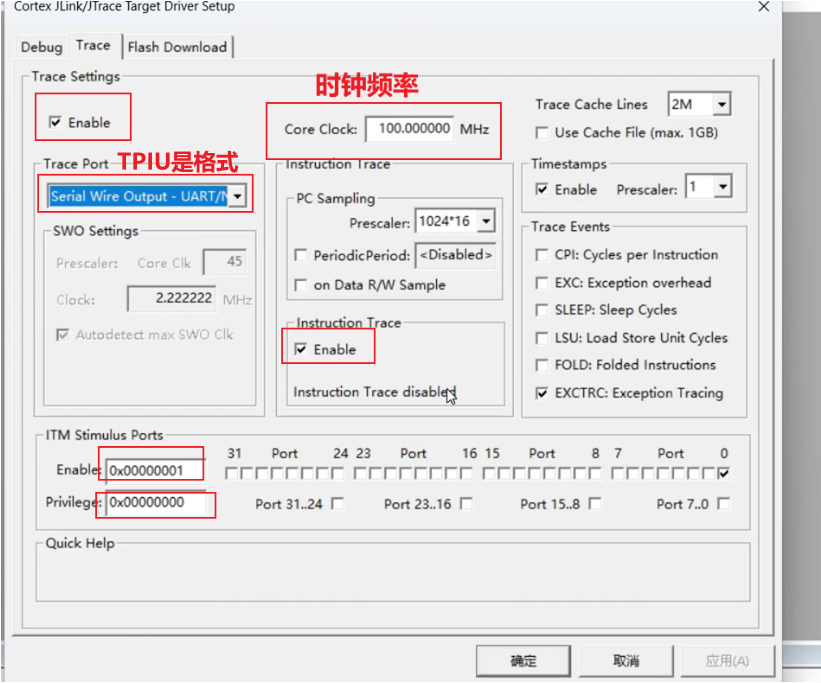Click the SWO Prescaler 45 field
821x683 pixels.
(x=225, y=262)
